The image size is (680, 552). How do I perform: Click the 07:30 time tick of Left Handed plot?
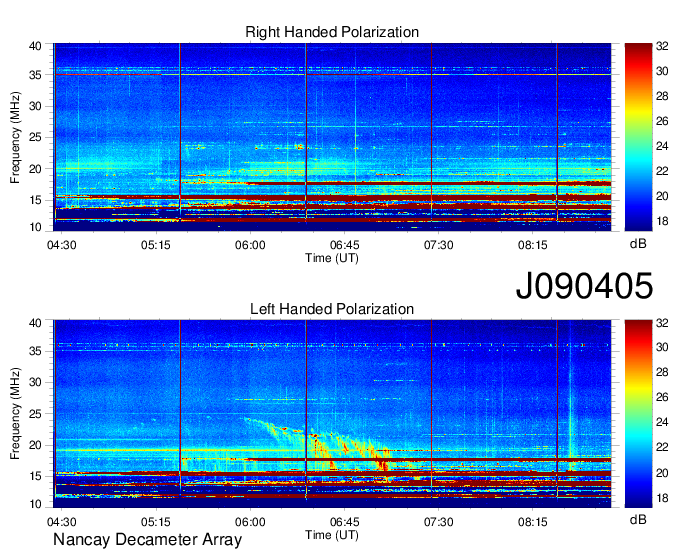(x=438, y=522)
